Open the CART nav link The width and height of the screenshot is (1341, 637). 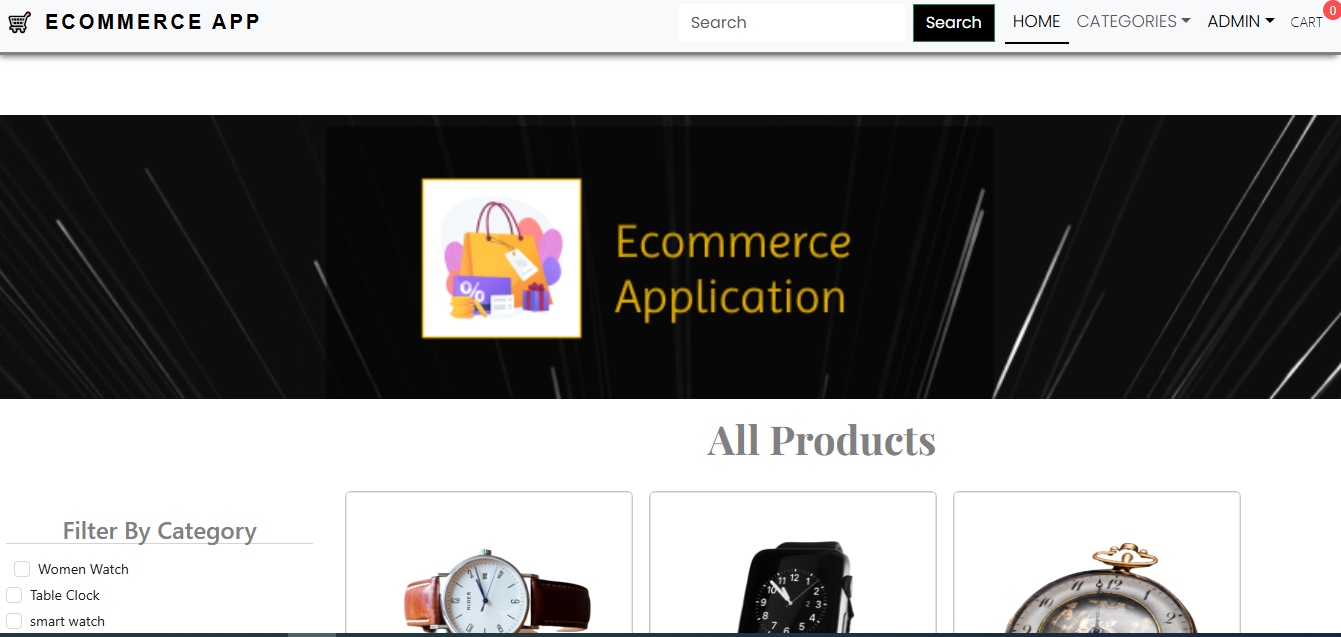[1306, 22]
